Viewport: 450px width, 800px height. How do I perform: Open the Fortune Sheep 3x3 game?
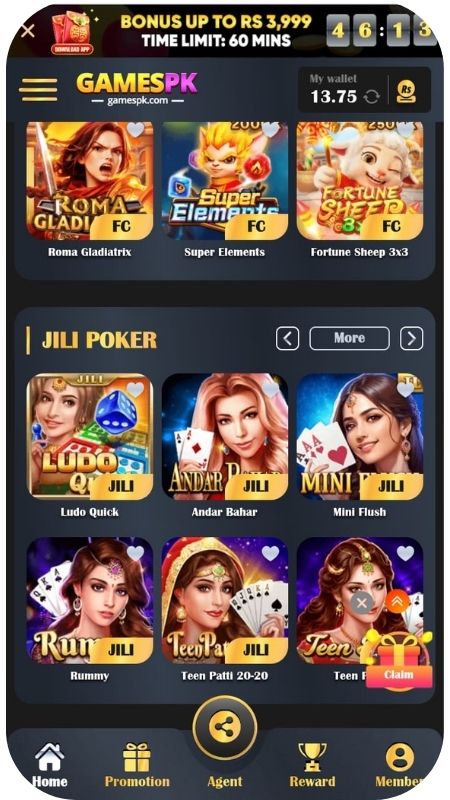click(360, 181)
